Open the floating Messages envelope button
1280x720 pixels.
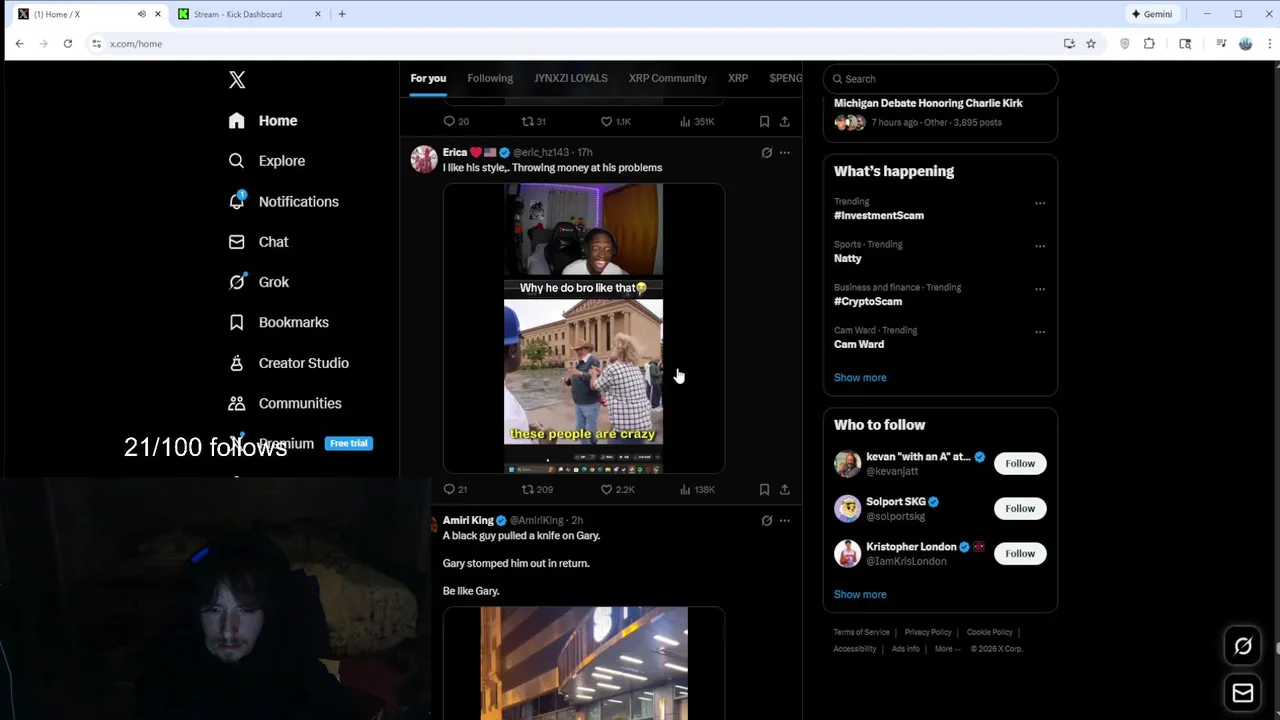pyautogui.click(x=1243, y=692)
